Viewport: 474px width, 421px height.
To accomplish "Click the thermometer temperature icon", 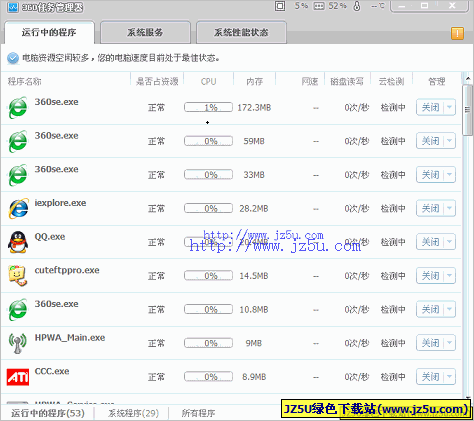I will click(x=357, y=6).
